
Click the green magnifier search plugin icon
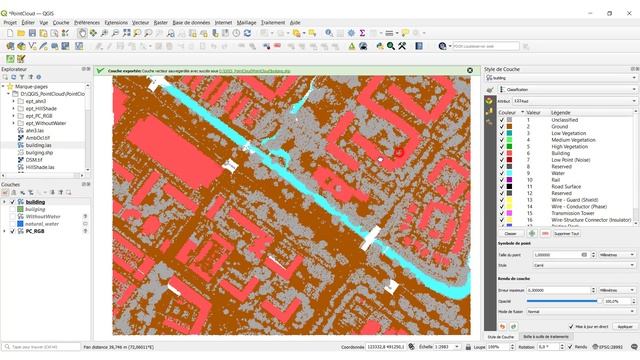[391, 46]
